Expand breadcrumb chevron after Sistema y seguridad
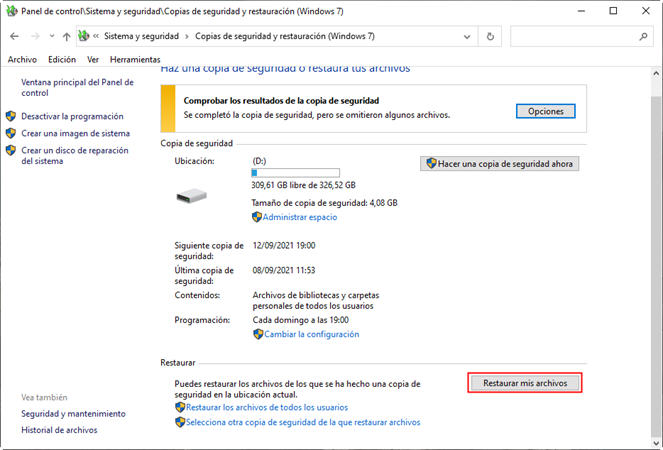This screenshot has width=663, height=450. 187,36
